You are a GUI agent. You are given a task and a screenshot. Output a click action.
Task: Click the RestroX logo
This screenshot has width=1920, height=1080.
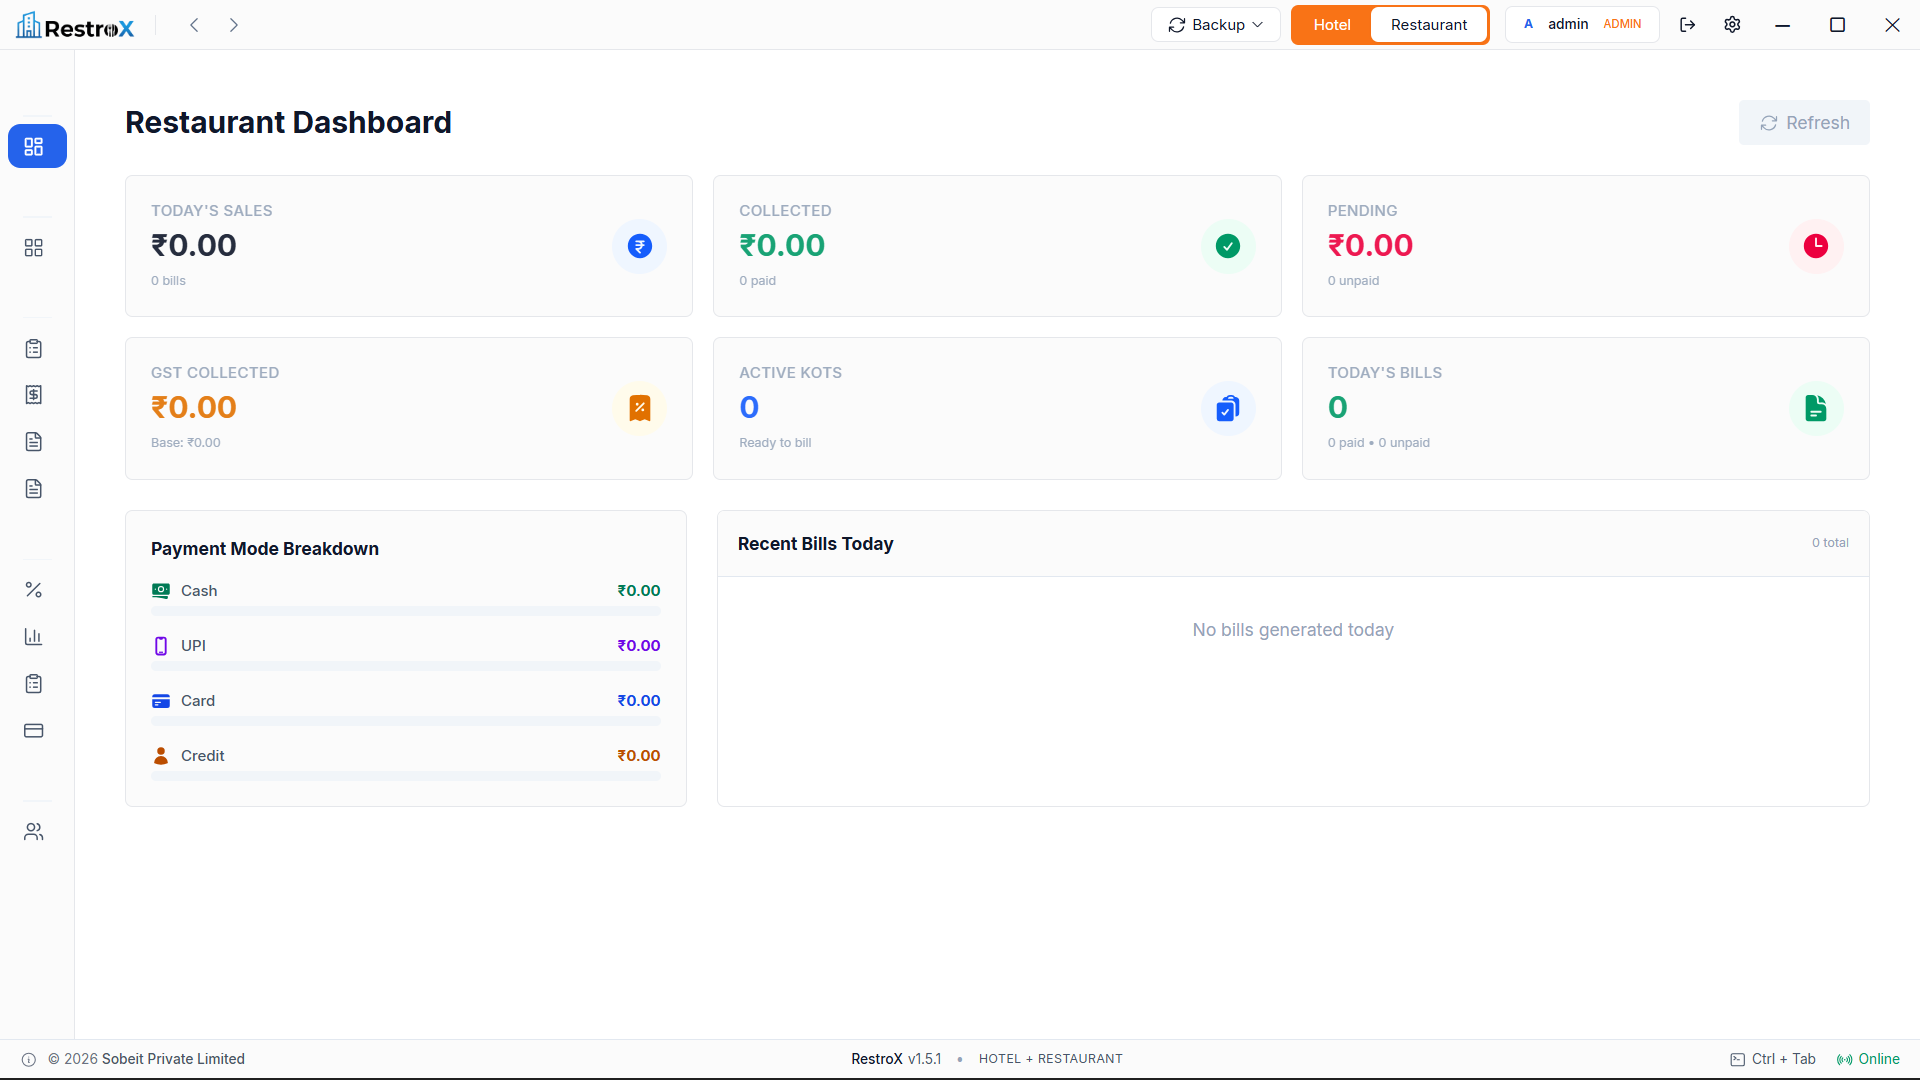click(75, 25)
